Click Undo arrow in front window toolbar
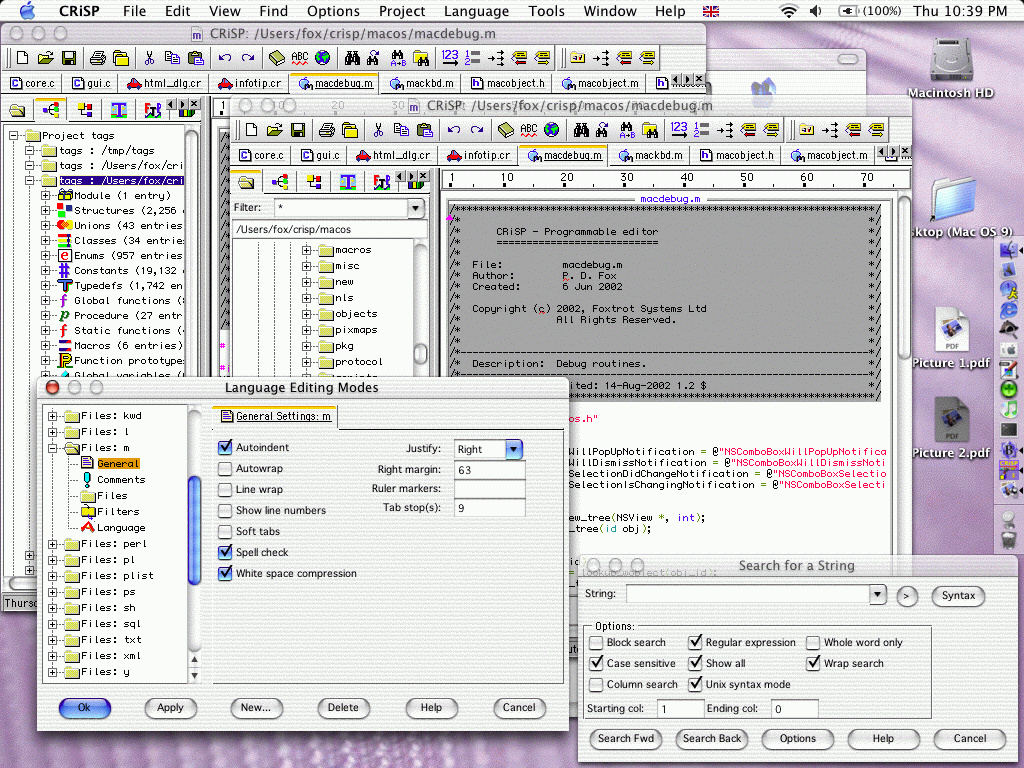Screen dimensions: 1024x768 454,130
